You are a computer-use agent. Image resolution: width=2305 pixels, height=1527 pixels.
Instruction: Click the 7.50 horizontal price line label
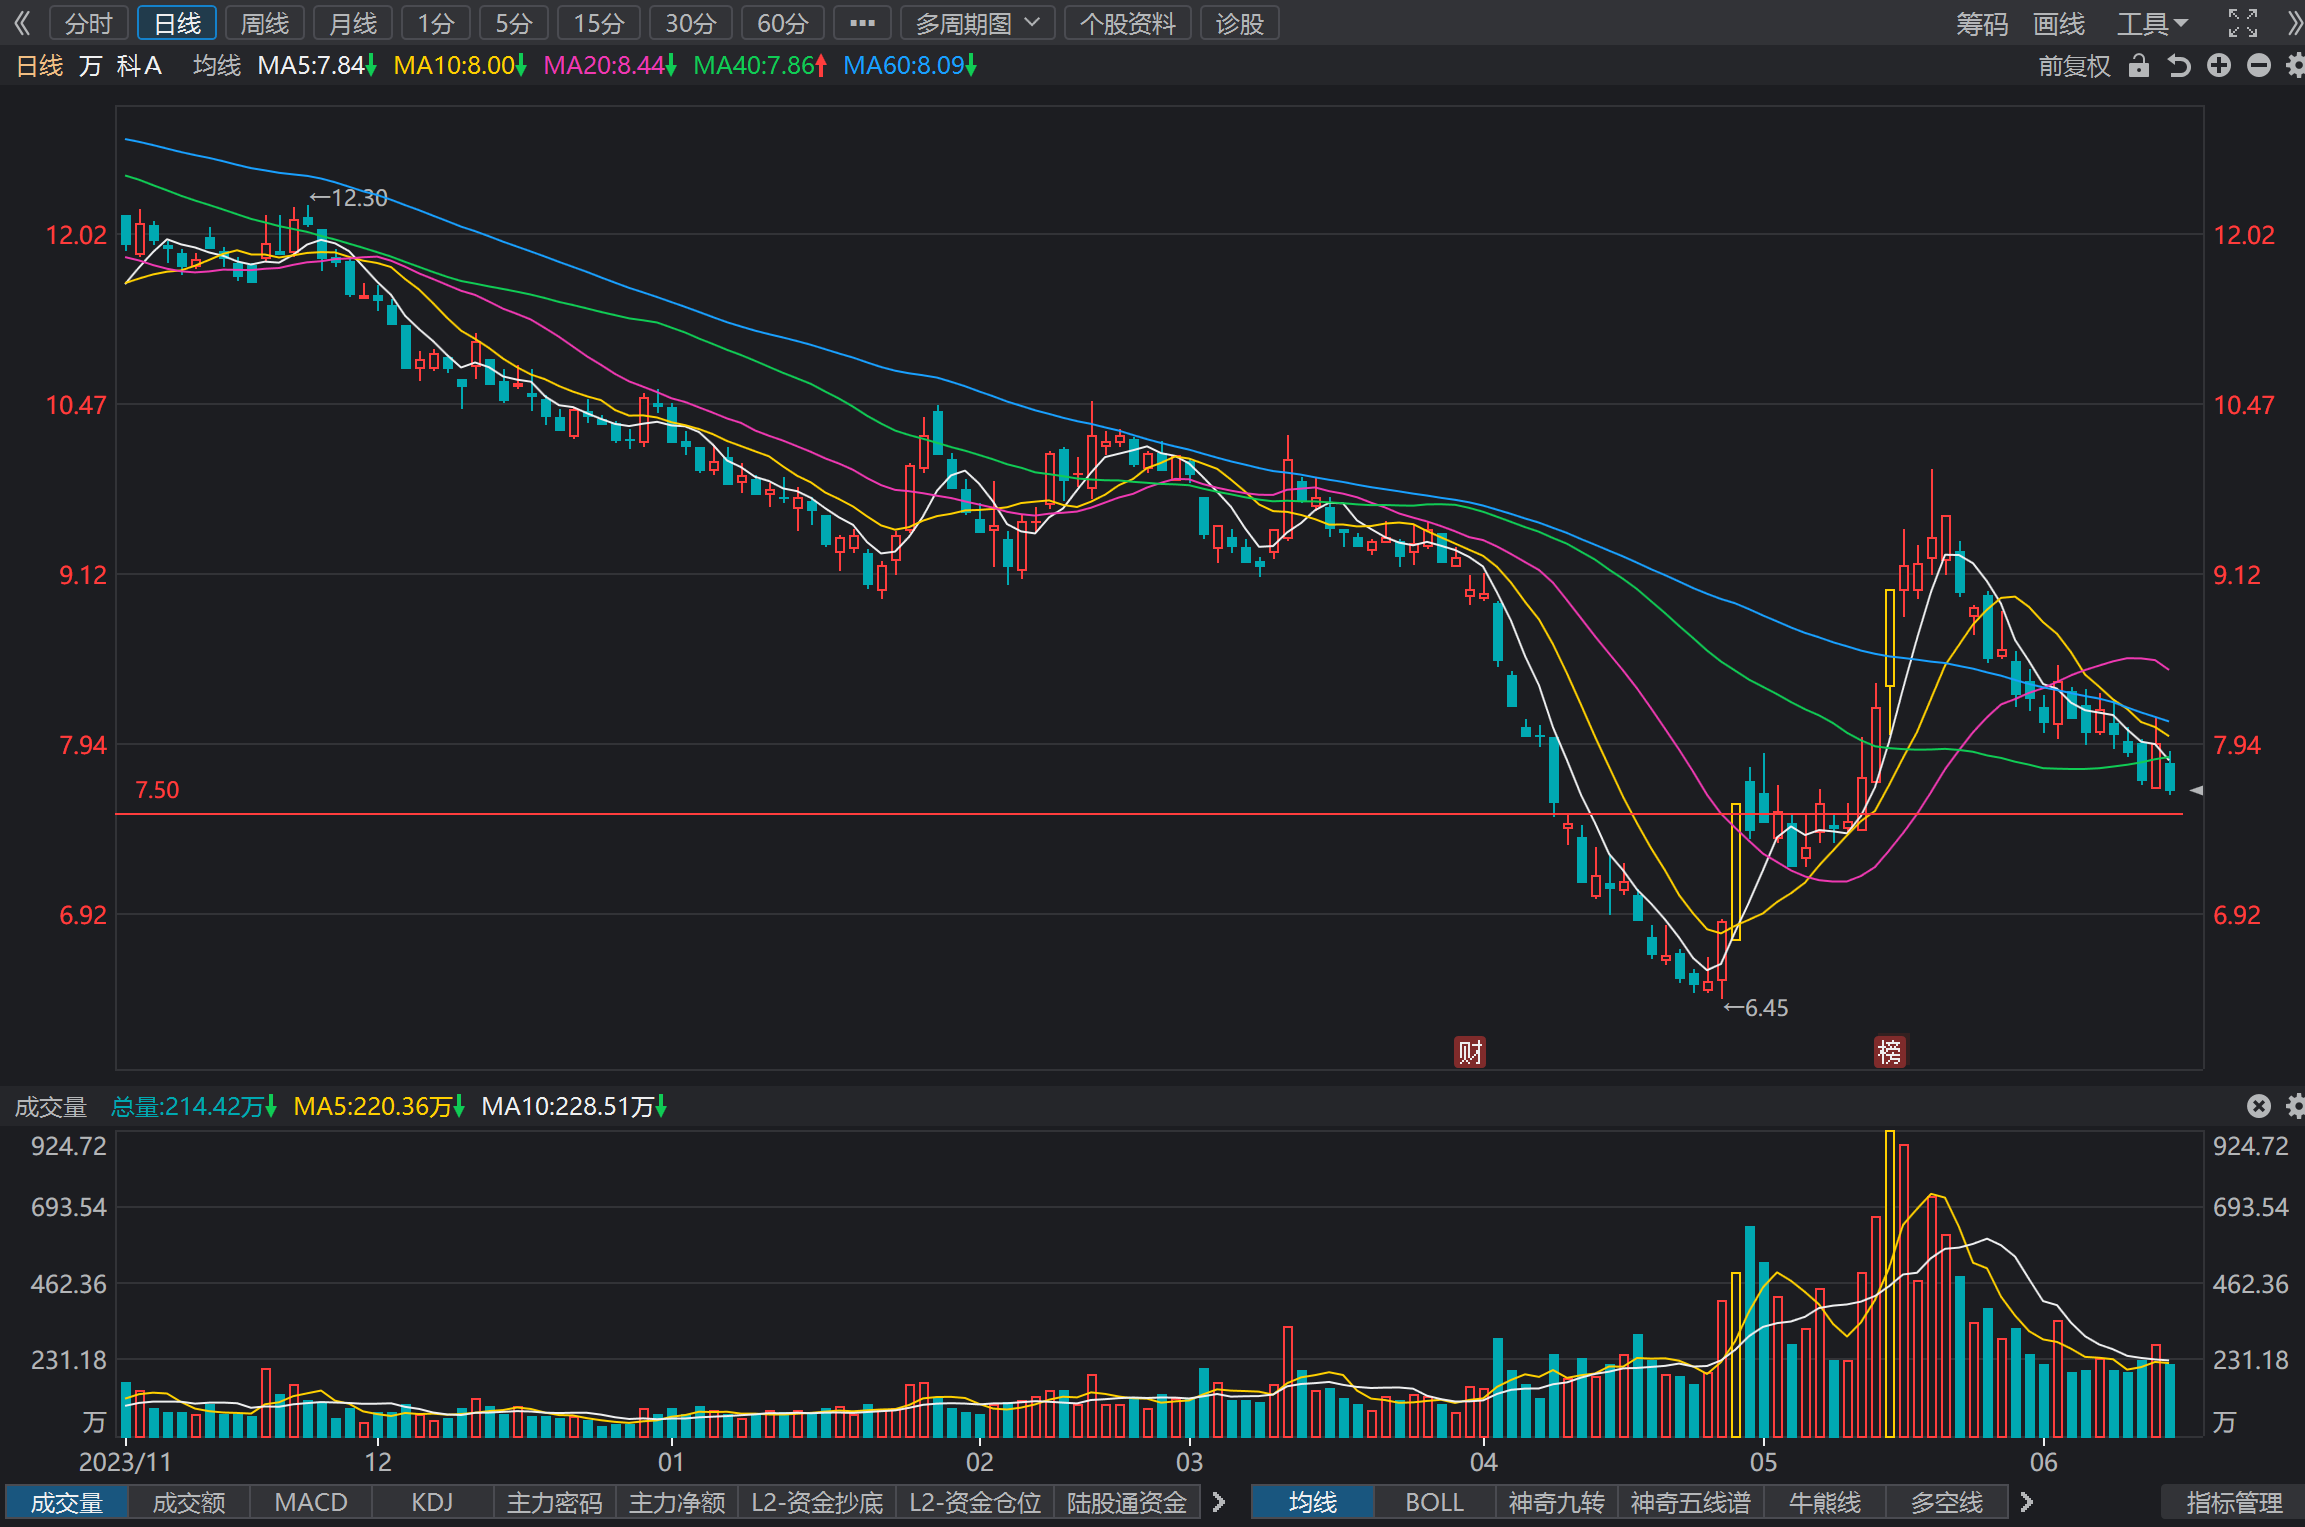click(157, 790)
